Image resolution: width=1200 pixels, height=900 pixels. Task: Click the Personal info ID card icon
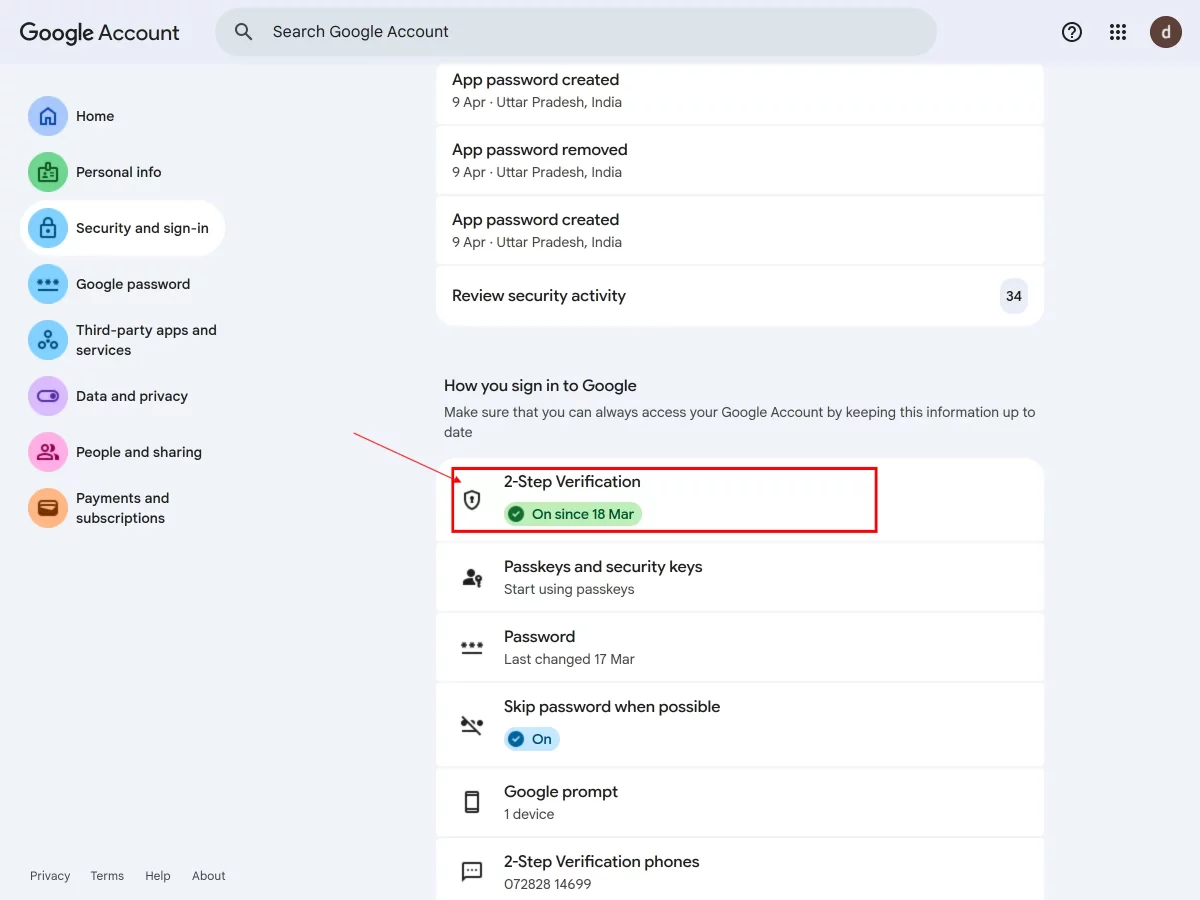48,172
